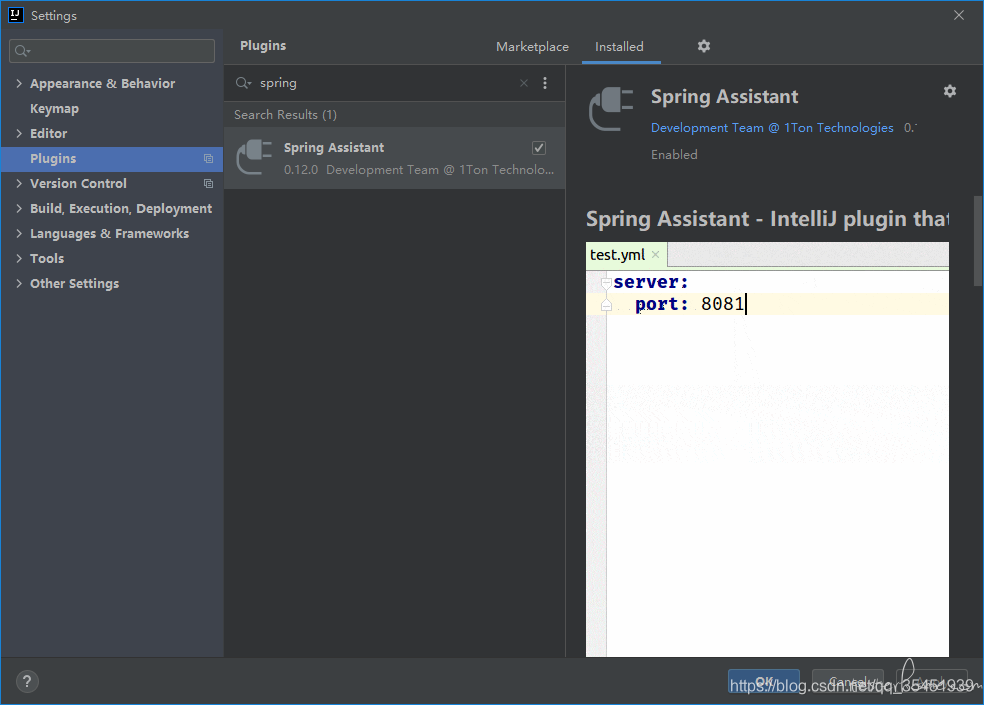Close the test.yml tab in preview
Screen dimensions: 984x705
click(655, 254)
